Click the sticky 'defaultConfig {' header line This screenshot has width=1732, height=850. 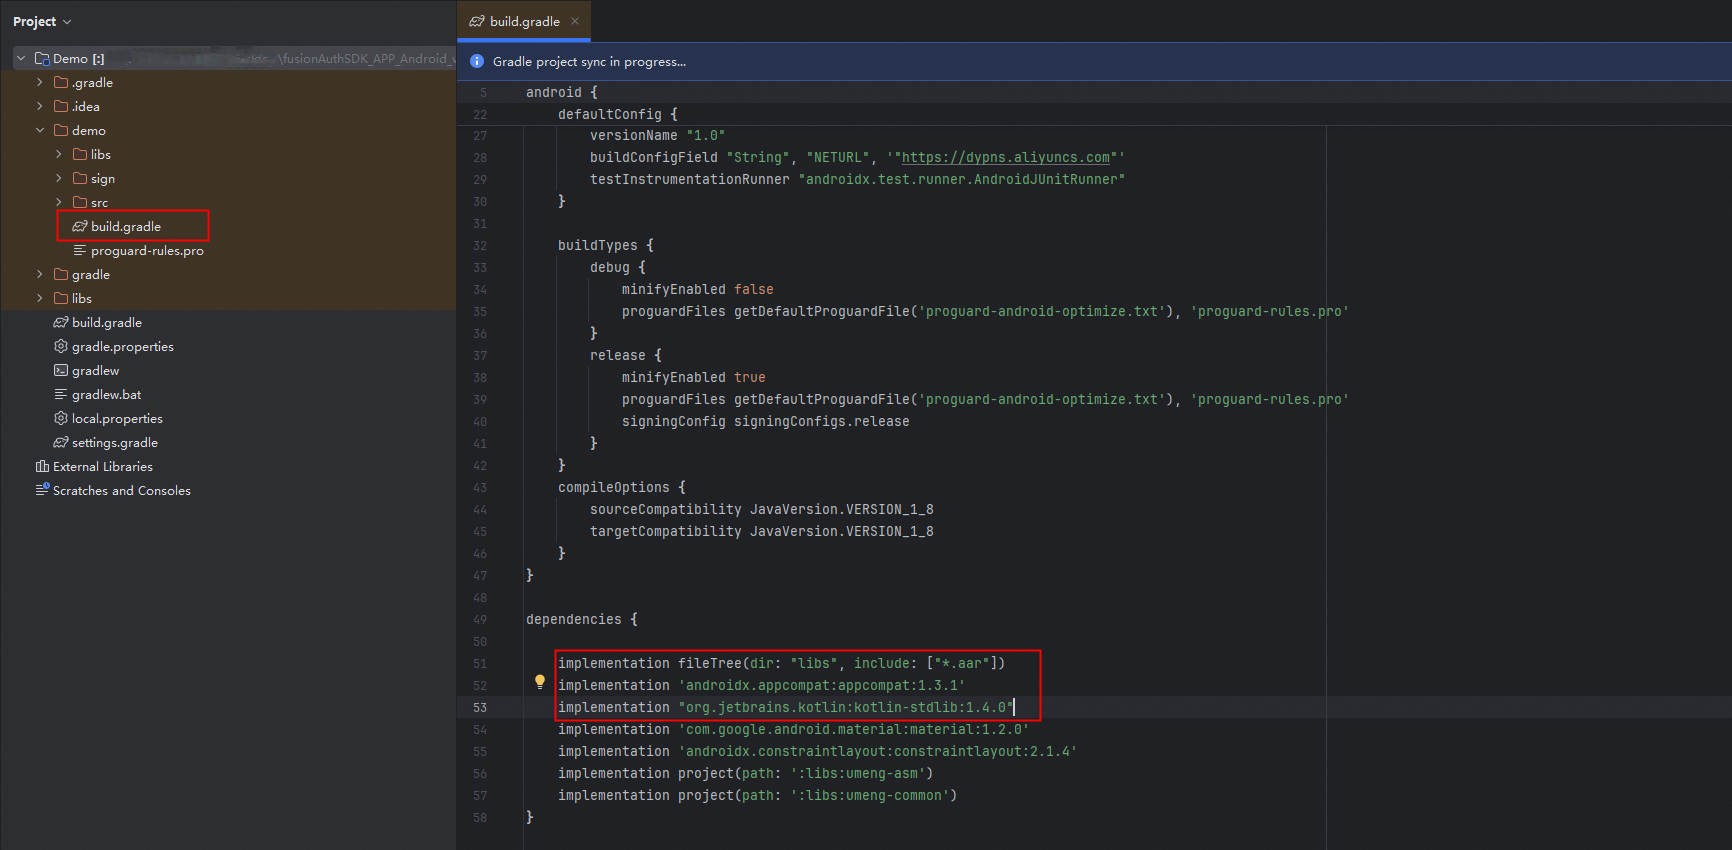(618, 114)
